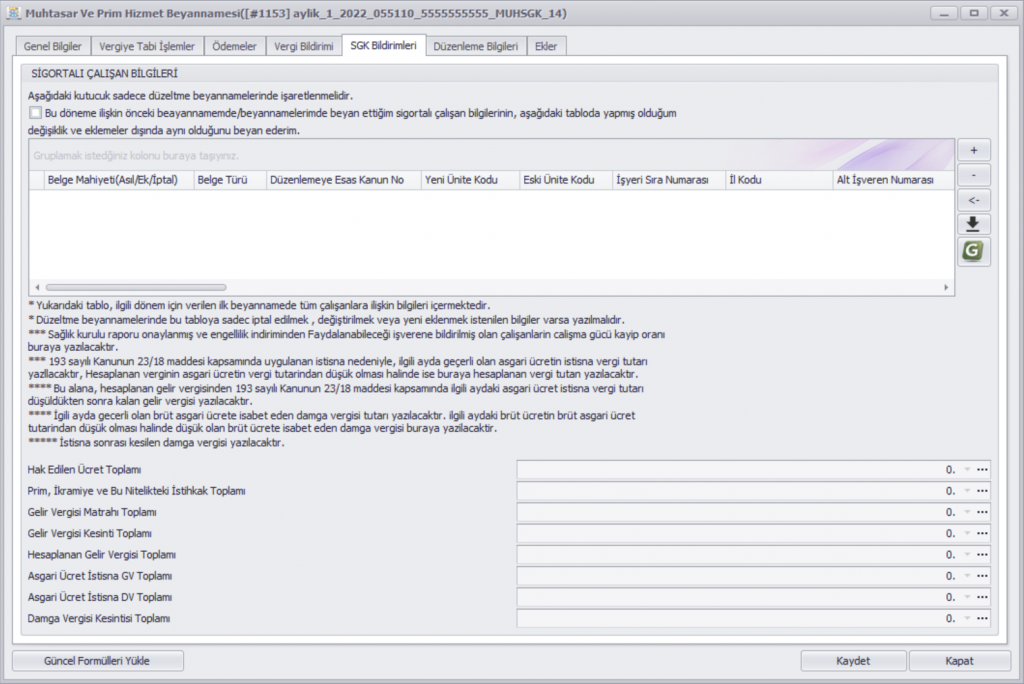Expand dropdown for Asgari Ücret İstisna GV Toplamı
The image size is (1024, 684).
pyautogui.click(x=967, y=576)
